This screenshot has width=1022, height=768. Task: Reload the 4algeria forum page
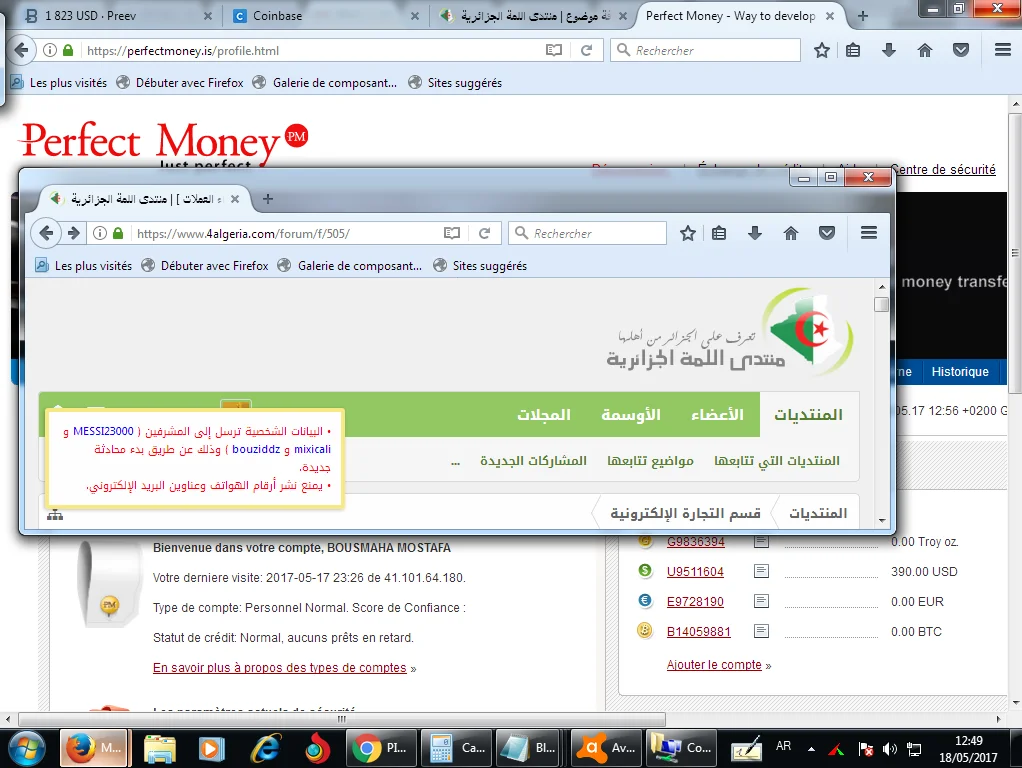(x=484, y=233)
